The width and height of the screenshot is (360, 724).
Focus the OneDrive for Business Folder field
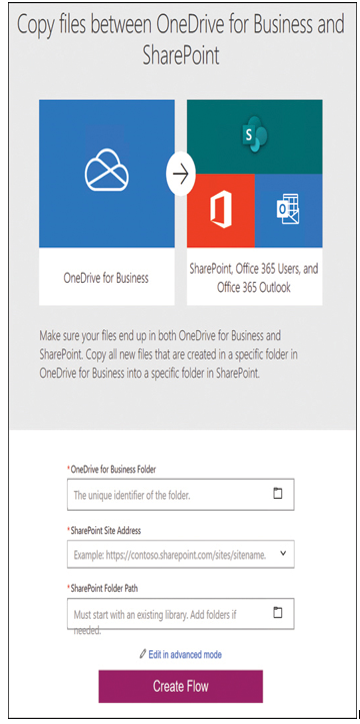pyautogui.click(x=180, y=495)
